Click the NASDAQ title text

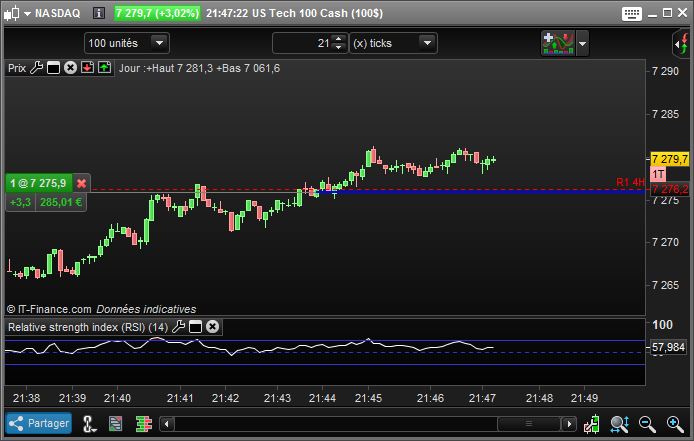click(58, 13)
